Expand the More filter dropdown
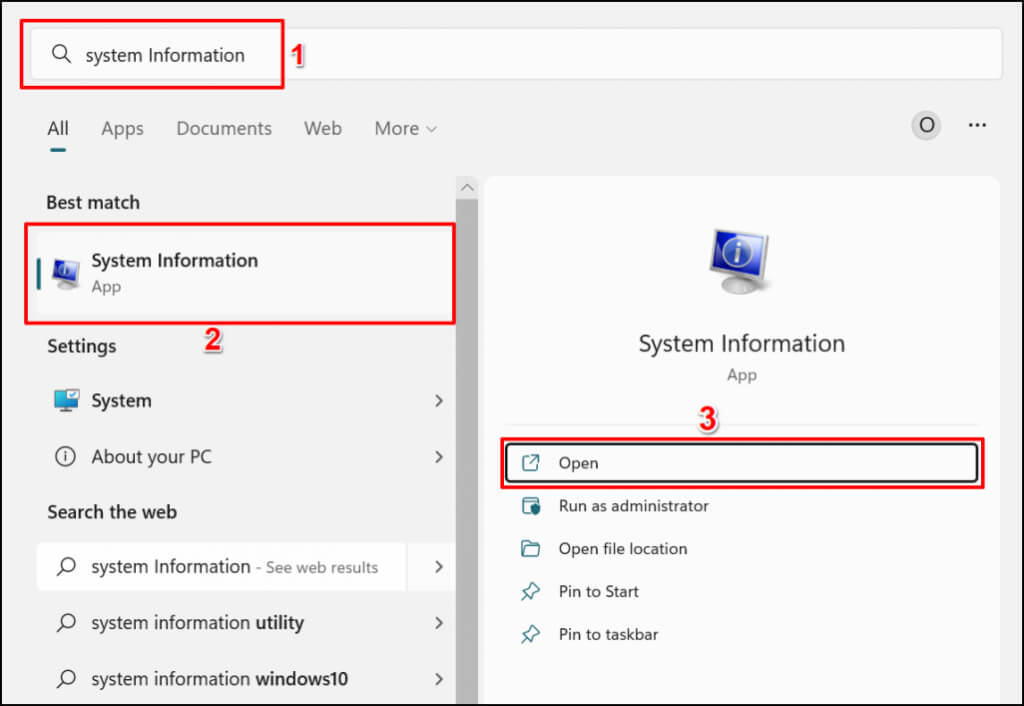Screen dimensions: 1024x706 (405, 129)
